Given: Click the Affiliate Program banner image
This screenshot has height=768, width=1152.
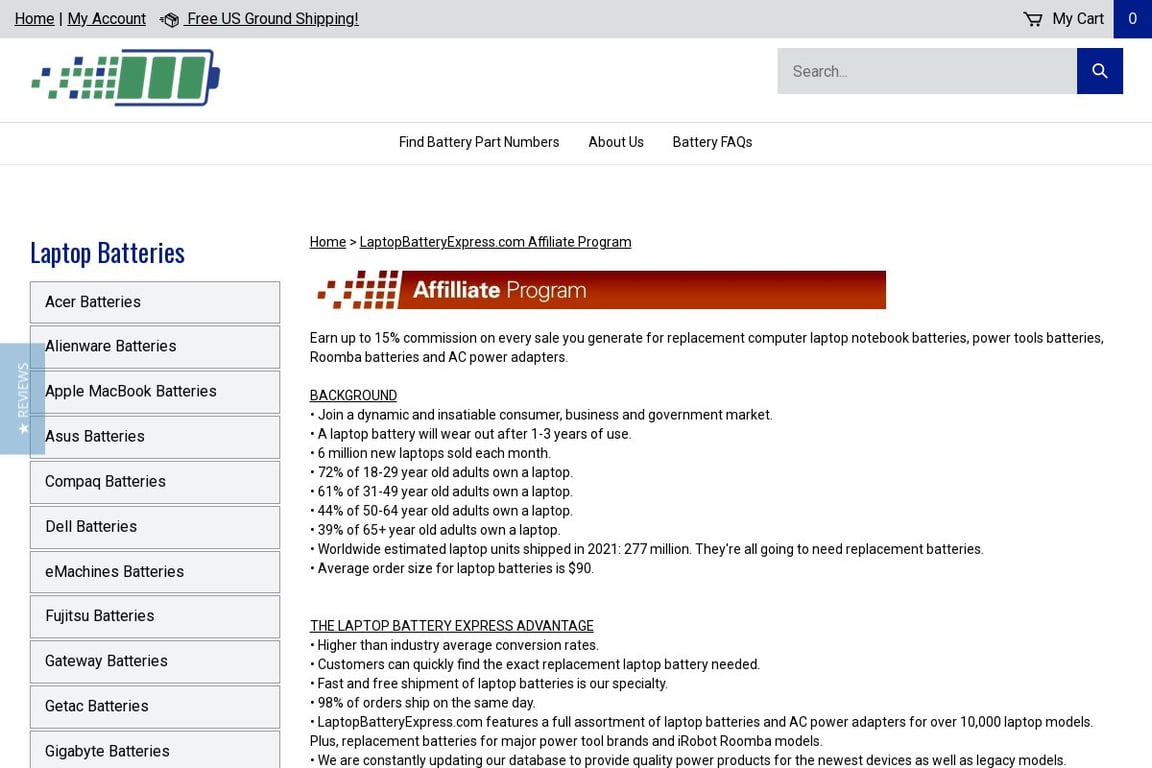Looking at the screenshot, I should coord(598,290).
